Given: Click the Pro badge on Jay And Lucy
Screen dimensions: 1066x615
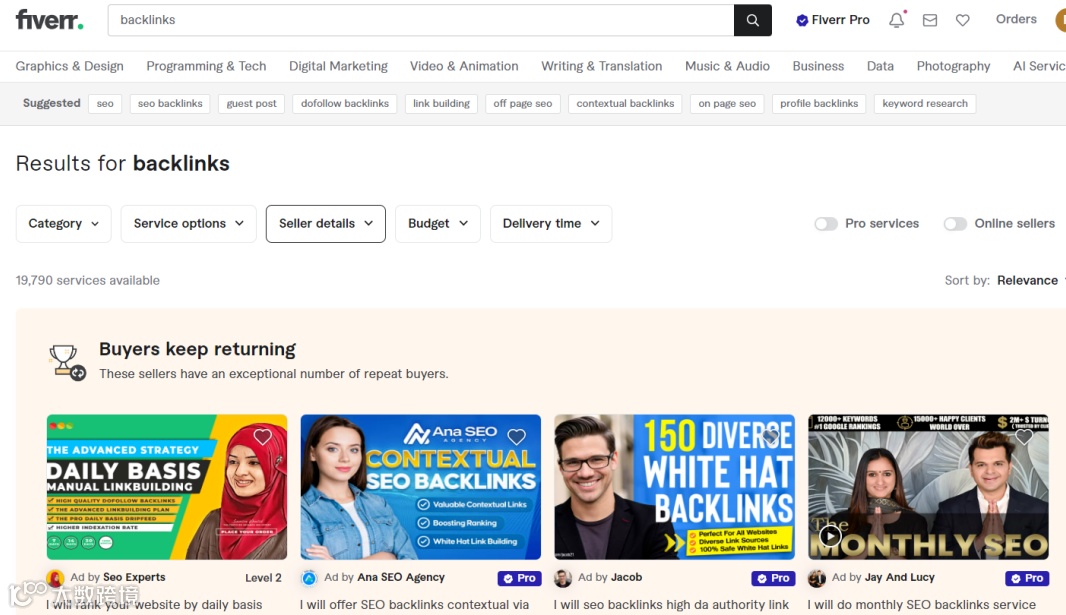Looking at the screenshot, I should pos(1027,578).
